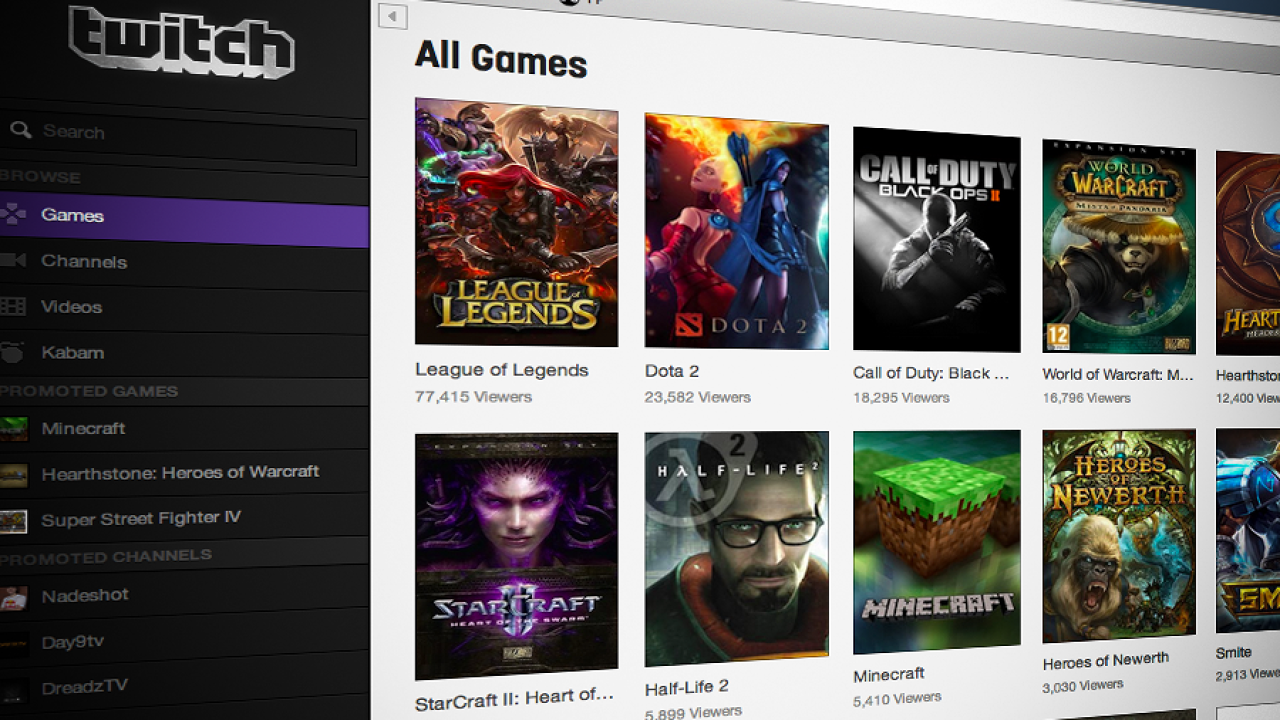Click the Videos filmstrip icon
The width and height of the screenshot is (1280, 720).
pos(12,306)
